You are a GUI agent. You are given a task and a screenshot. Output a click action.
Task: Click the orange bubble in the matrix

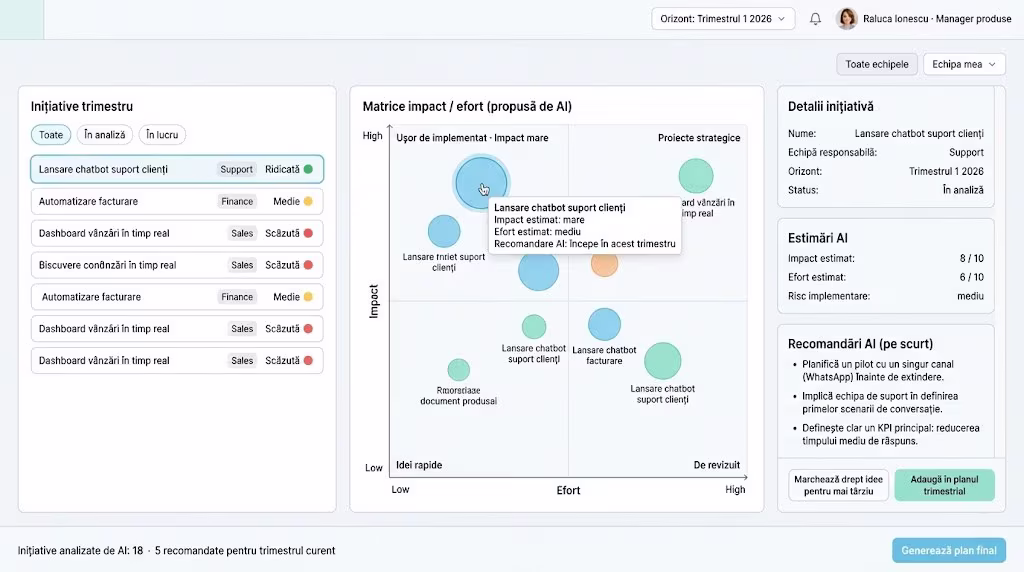click(x=604, y=264)
